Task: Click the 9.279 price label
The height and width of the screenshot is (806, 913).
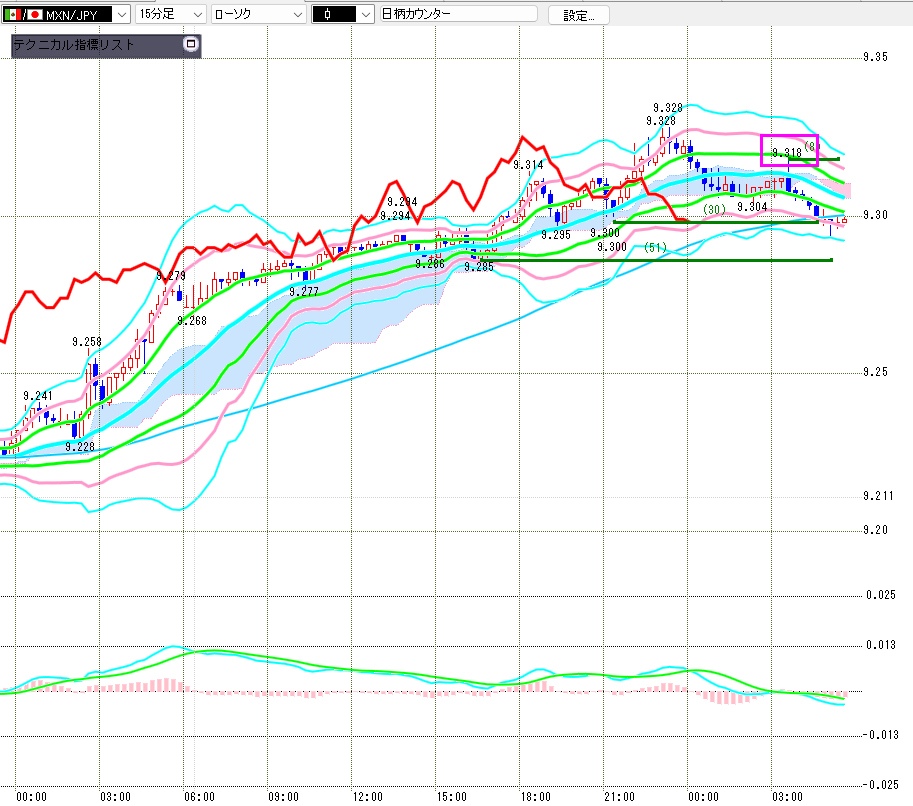Action: point(171,275)
